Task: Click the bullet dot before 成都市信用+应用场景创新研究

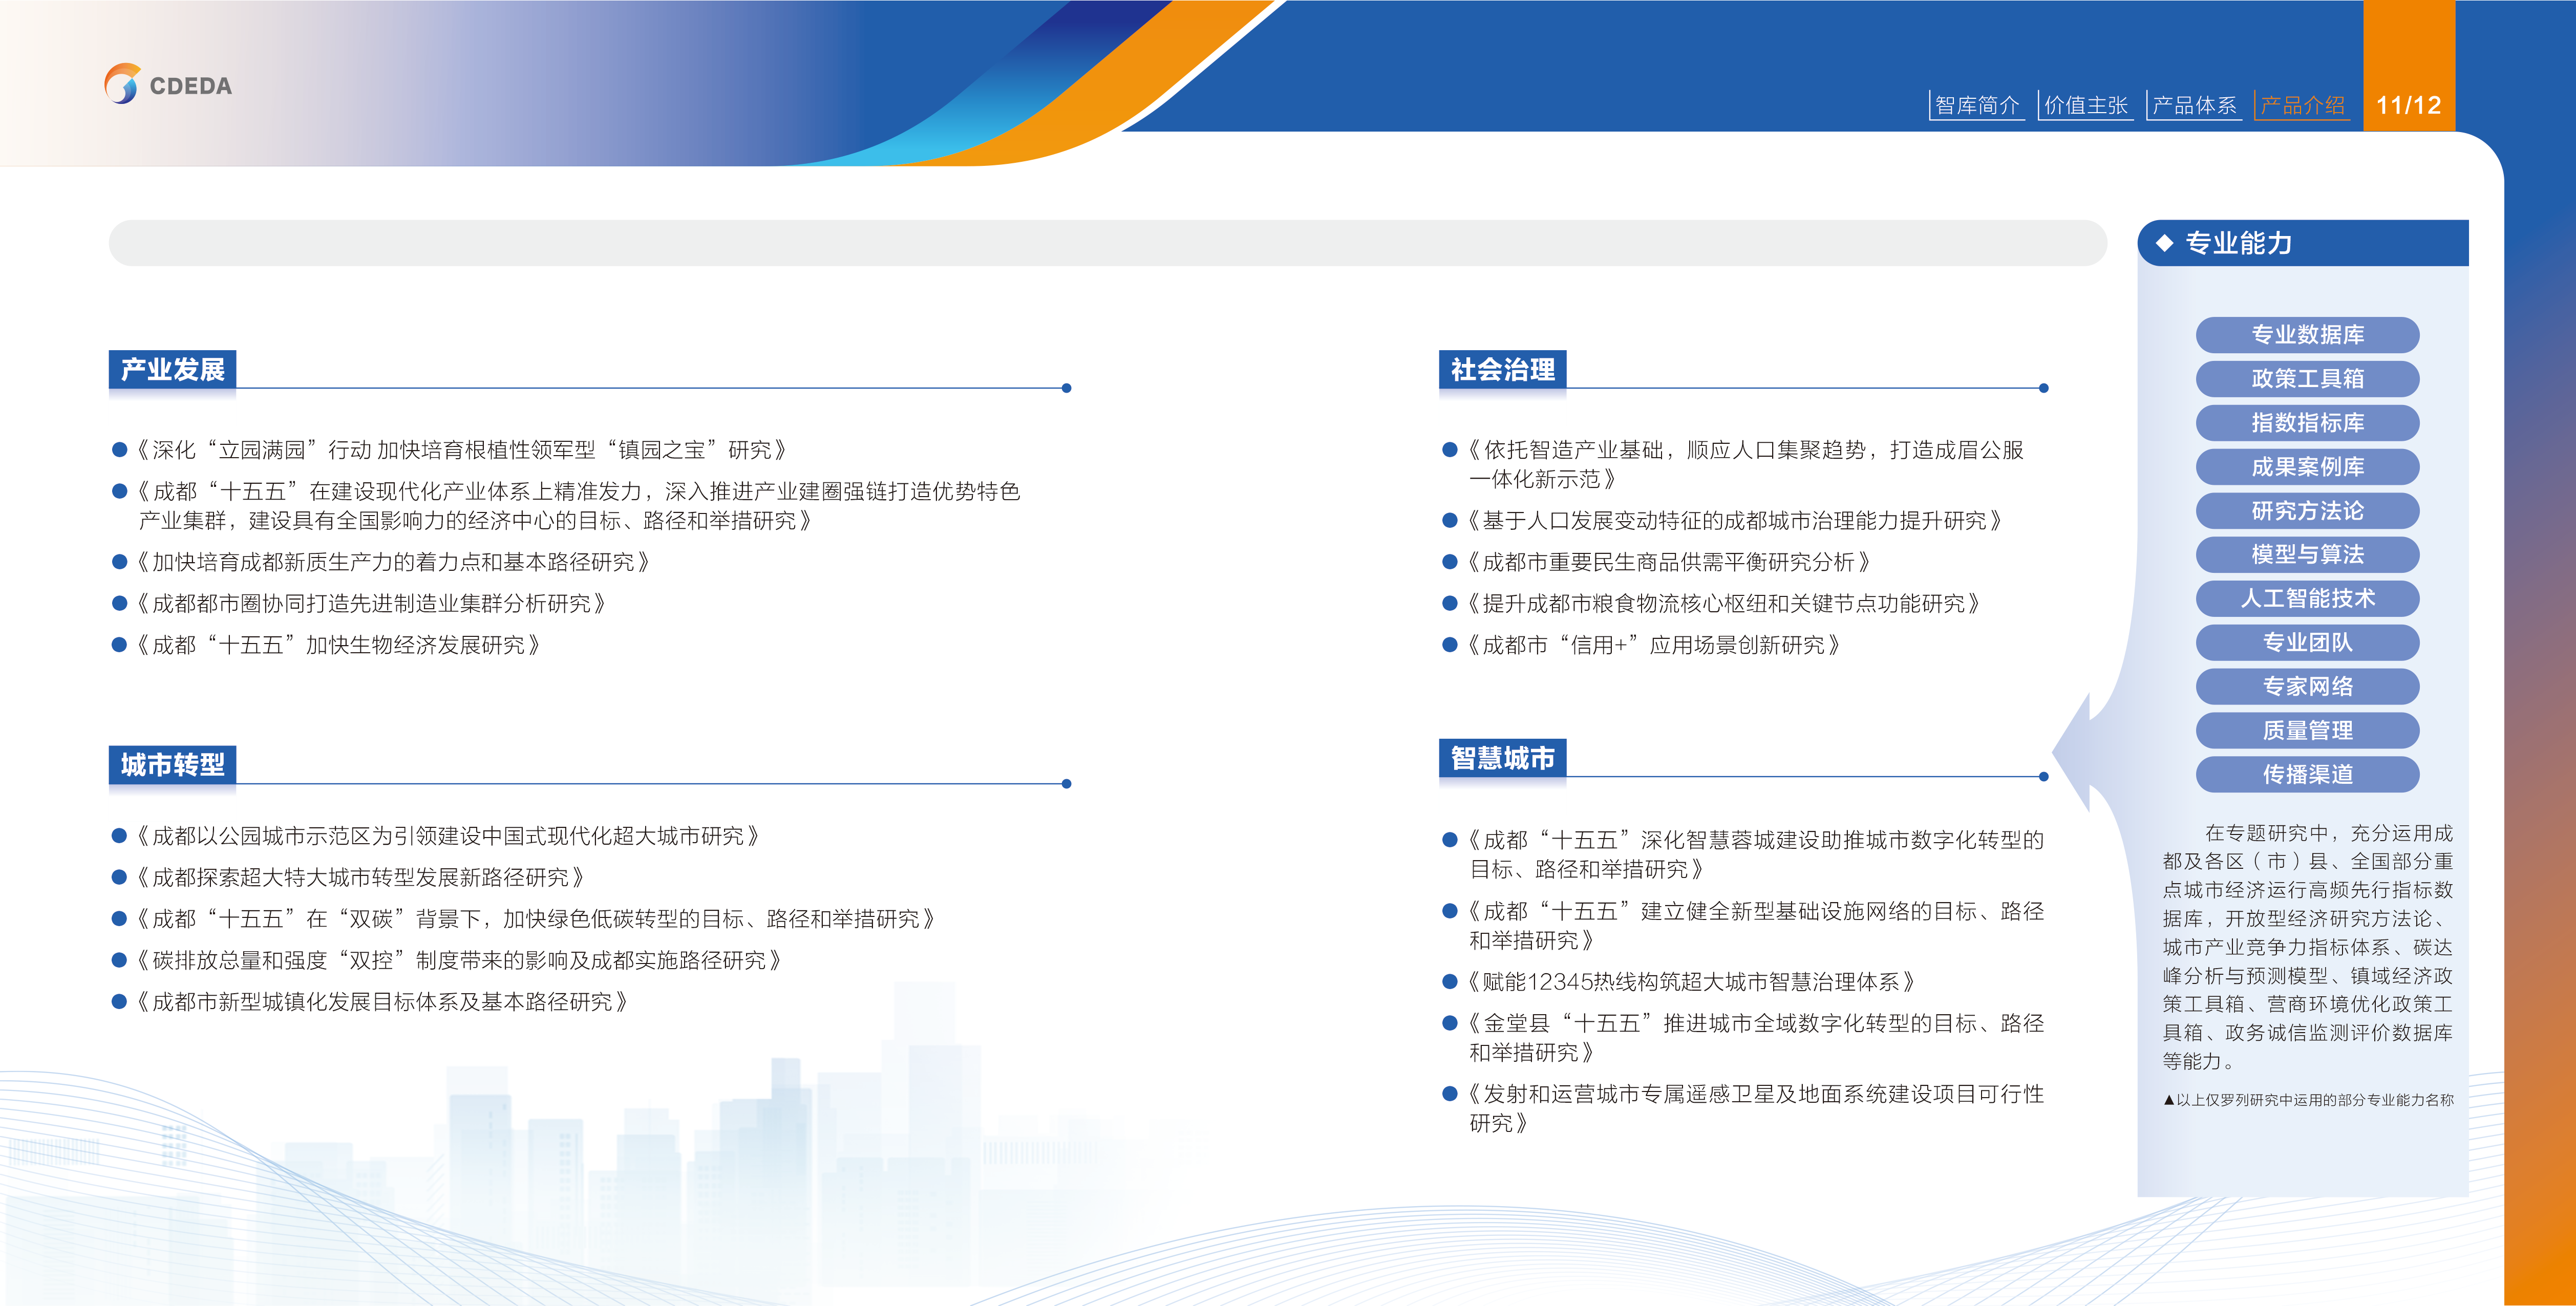Action: [1451, 644]
